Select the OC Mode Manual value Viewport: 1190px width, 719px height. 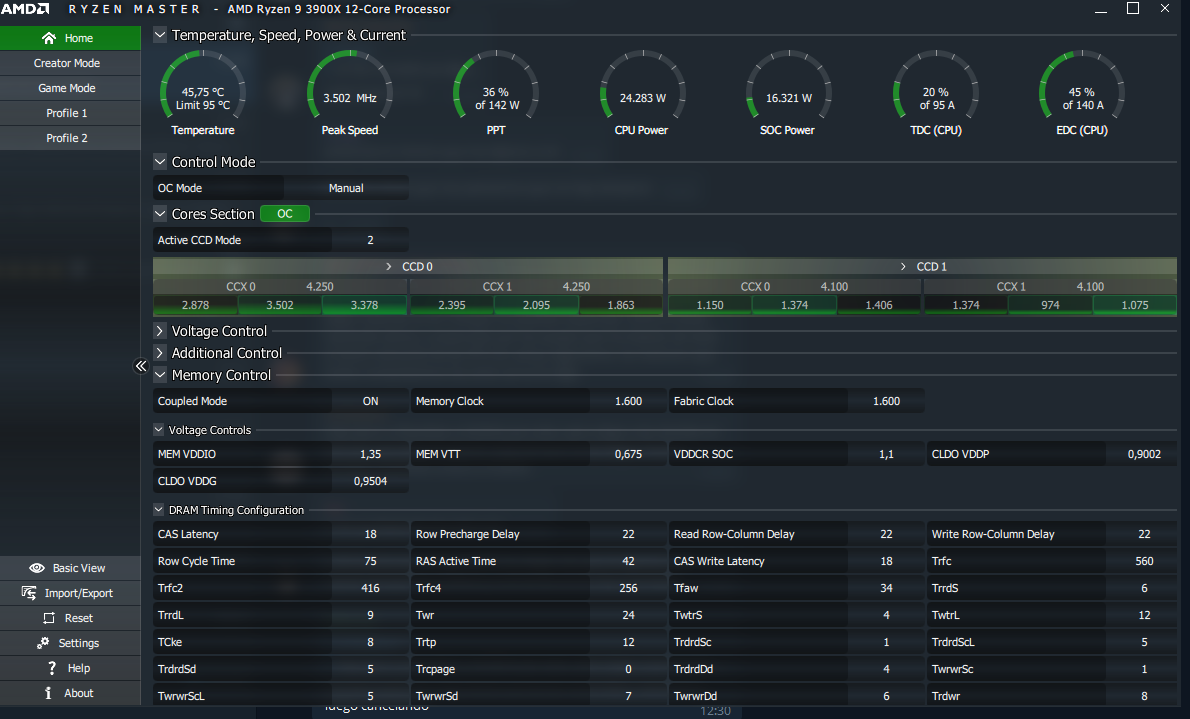coord(346,188)
